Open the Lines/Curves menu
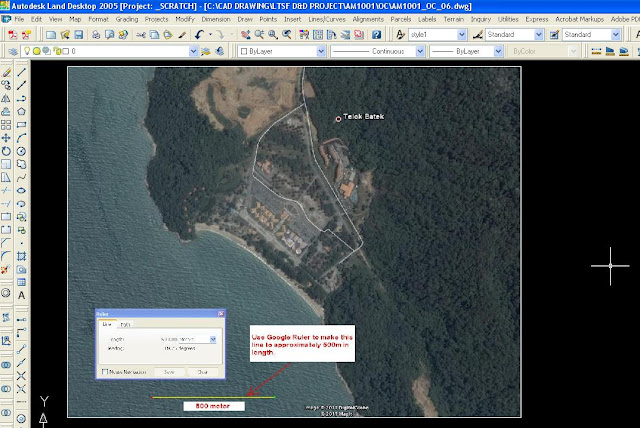This screenshot has width=640, height=428. [x=327, y=19]
